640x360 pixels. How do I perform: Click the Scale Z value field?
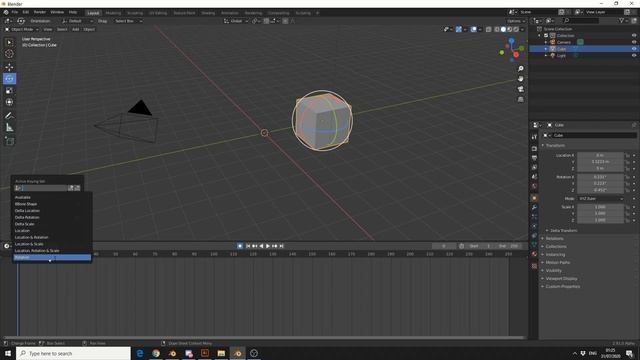(600, 220)
